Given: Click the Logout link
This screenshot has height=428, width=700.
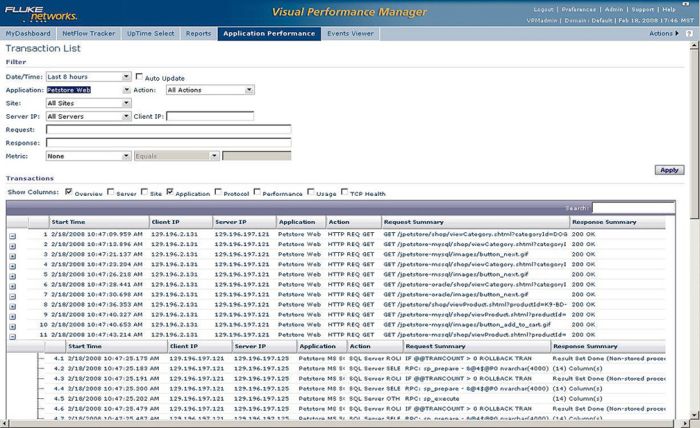Looking at the screenshot, I should point(543,9).
